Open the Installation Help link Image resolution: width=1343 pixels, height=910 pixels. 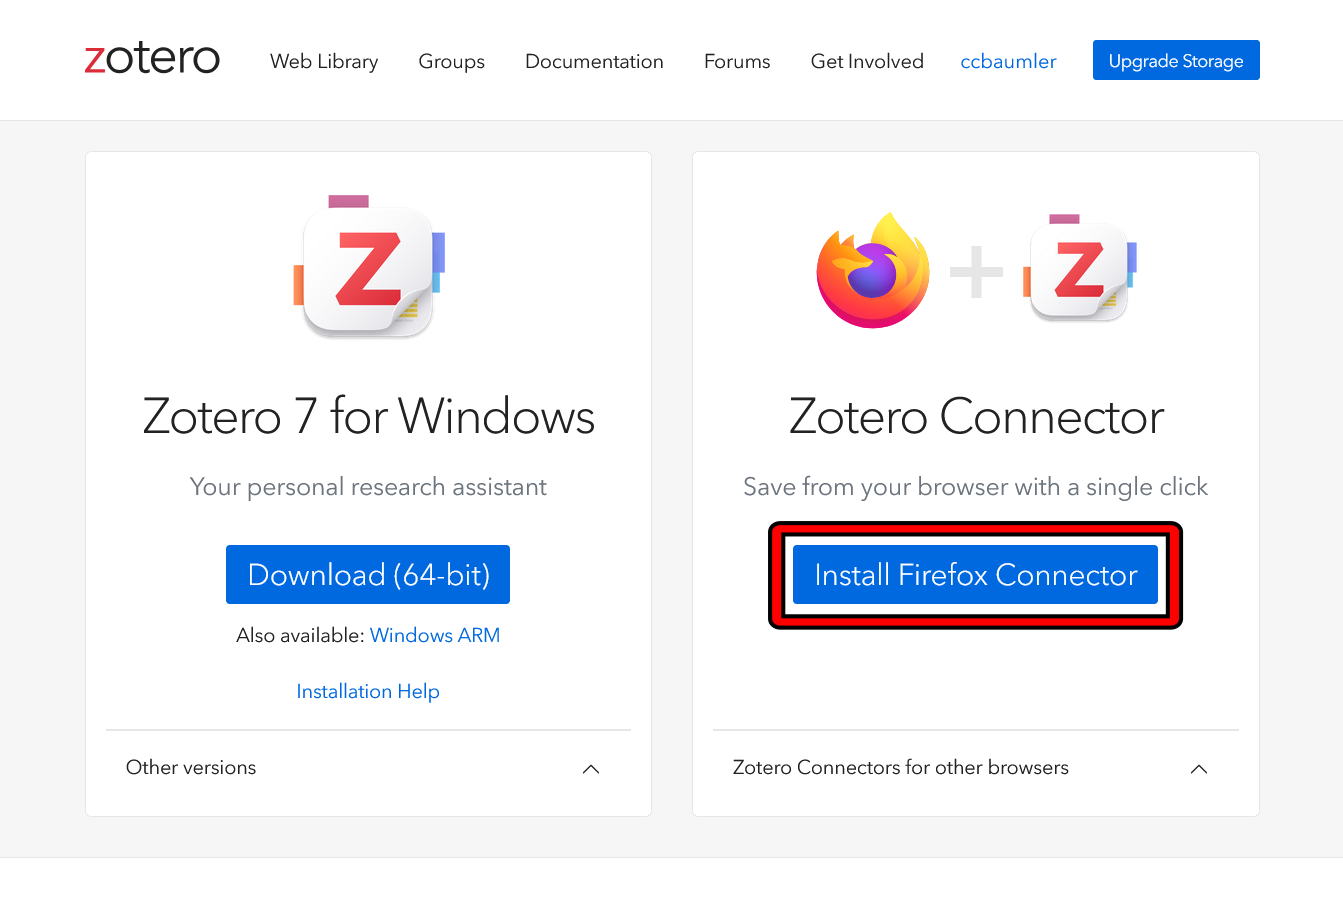point(368,691)
